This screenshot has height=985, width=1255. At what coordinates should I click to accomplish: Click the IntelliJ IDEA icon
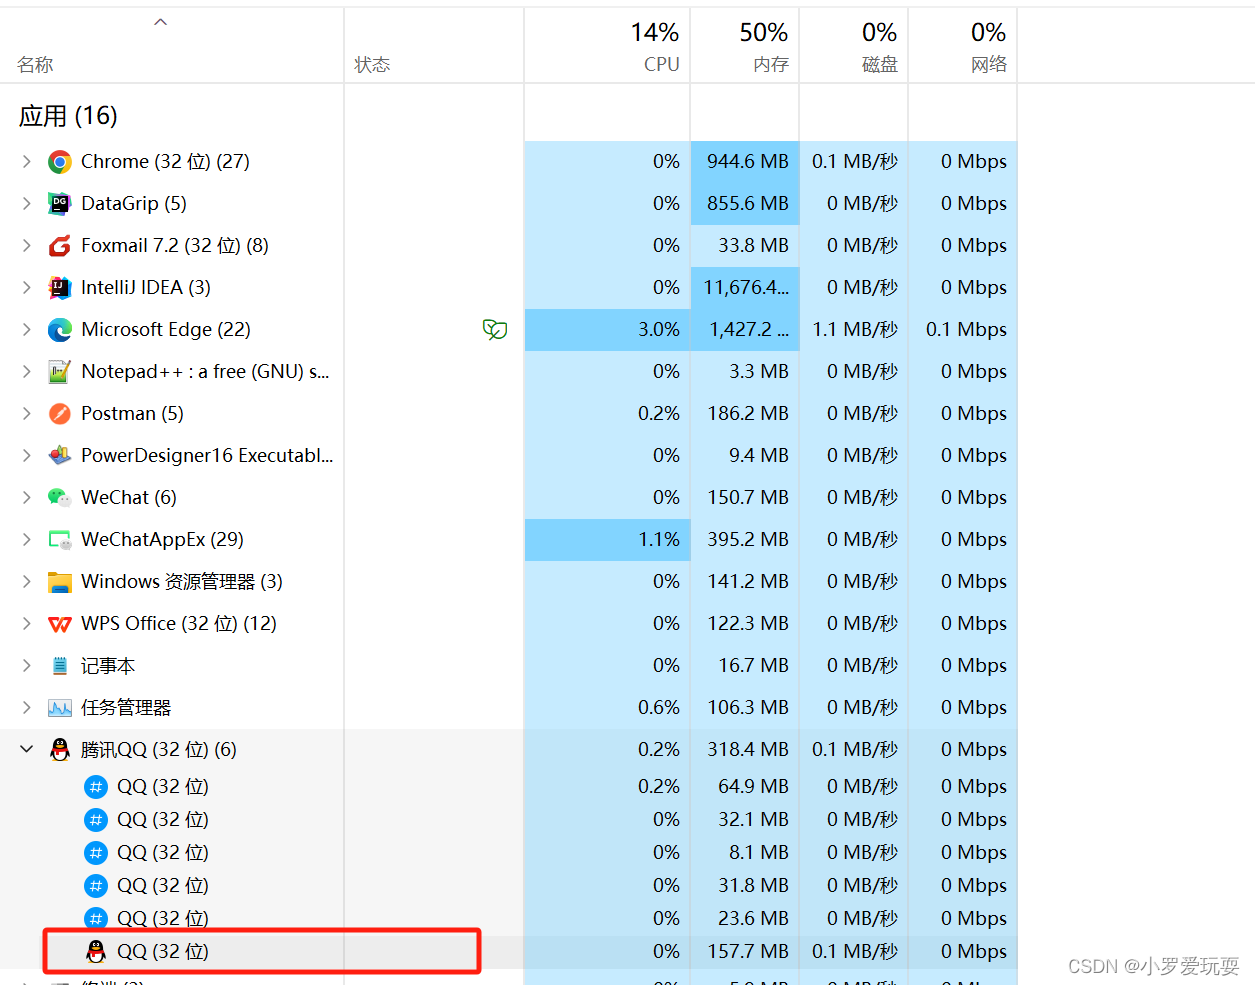pos(59,287)
